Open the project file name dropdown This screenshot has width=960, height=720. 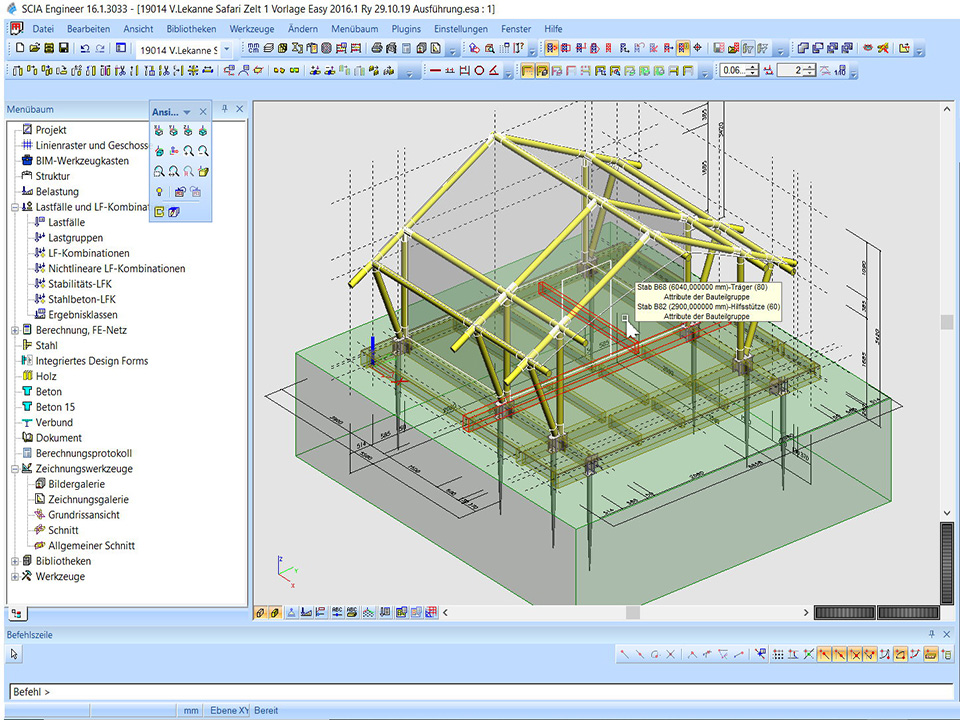point(226,49)
